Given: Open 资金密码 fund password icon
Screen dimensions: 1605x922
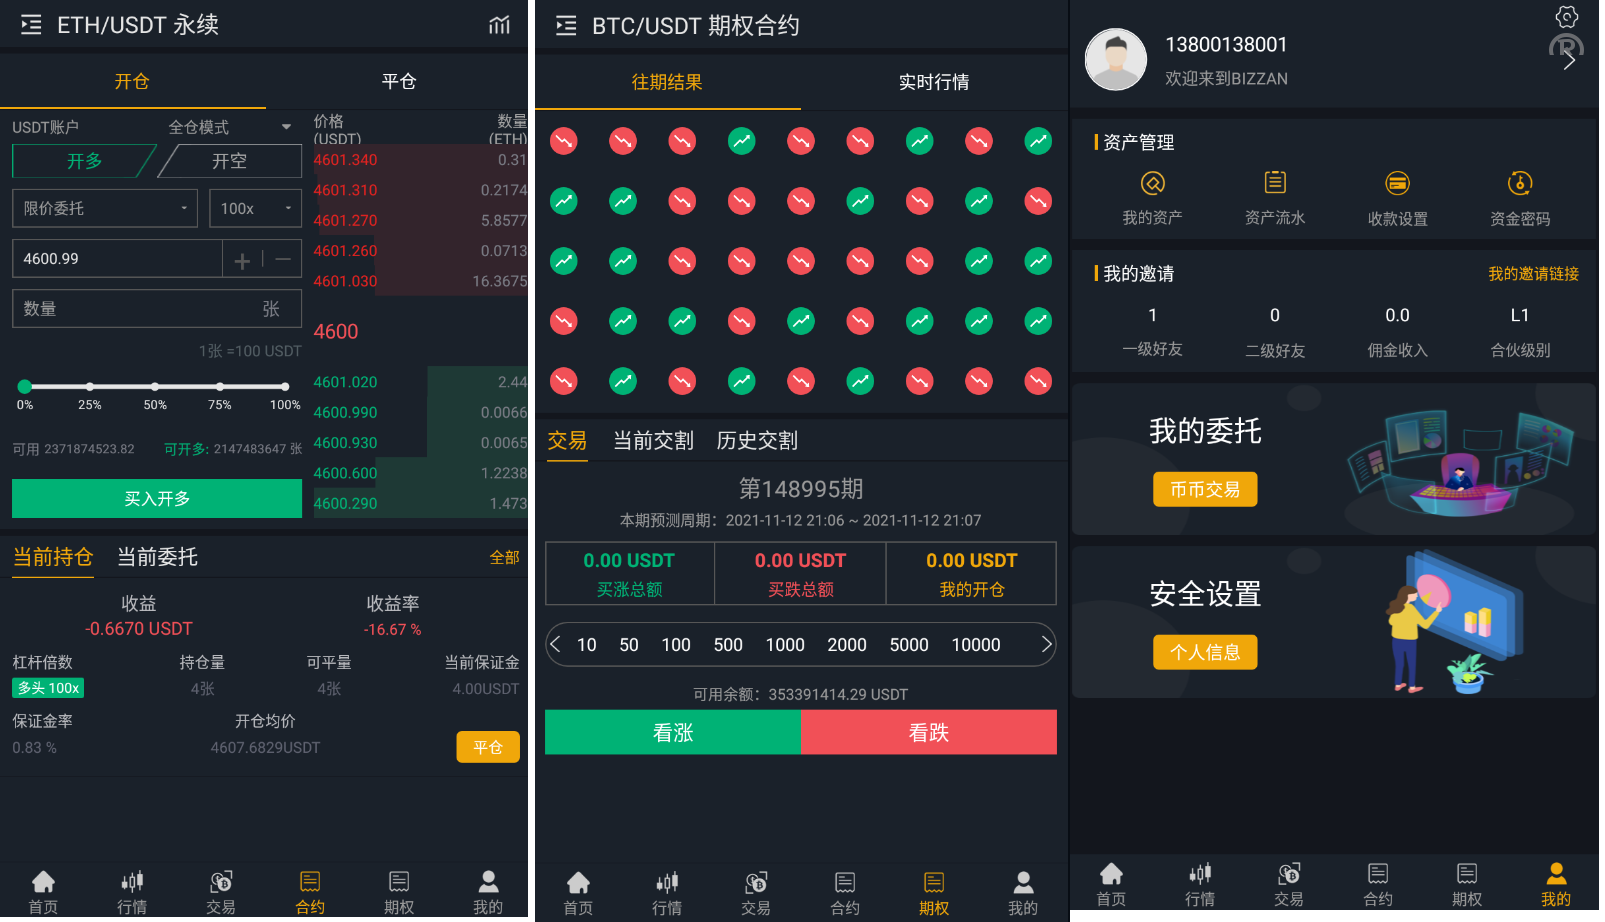Looking at the screenshot, I should 1519,183.
